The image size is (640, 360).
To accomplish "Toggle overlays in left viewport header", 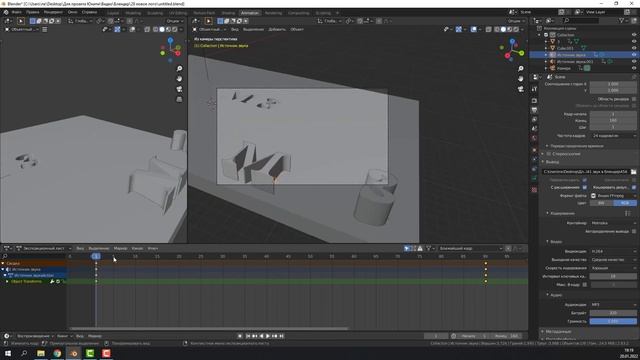I will (132, 29).
